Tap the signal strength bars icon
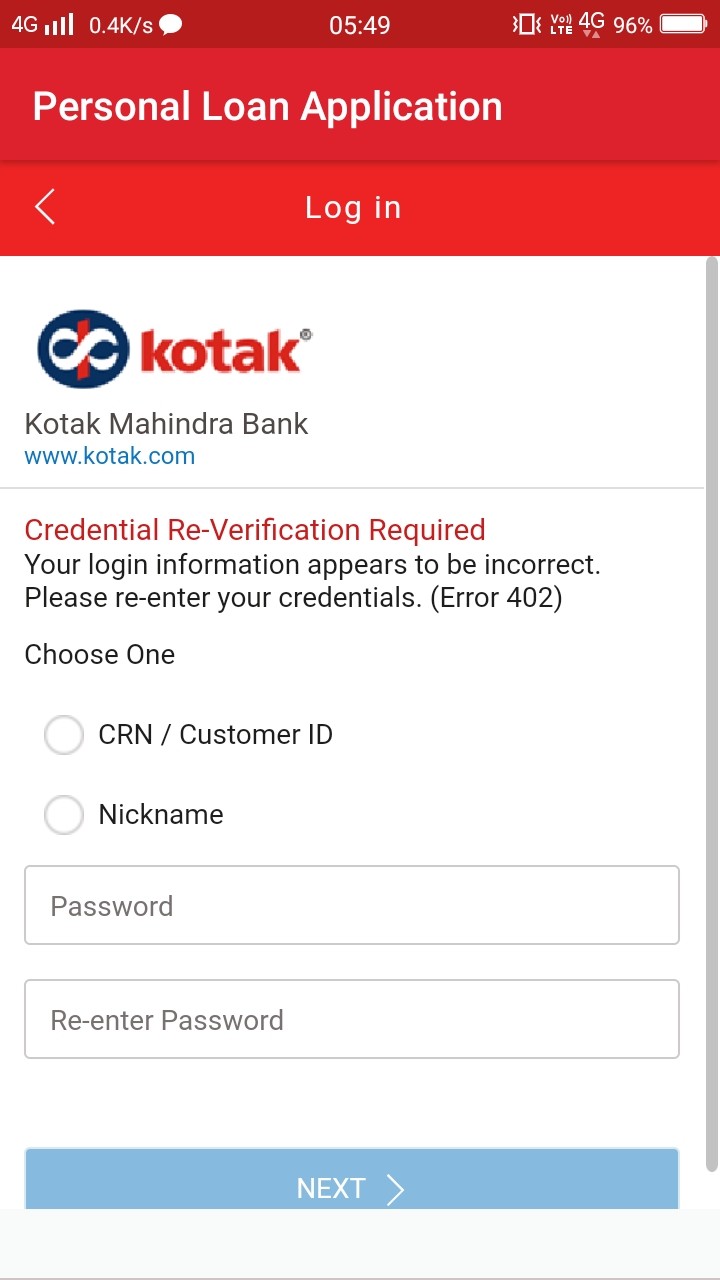This screenshot has height=1280, width=720. 59,24
